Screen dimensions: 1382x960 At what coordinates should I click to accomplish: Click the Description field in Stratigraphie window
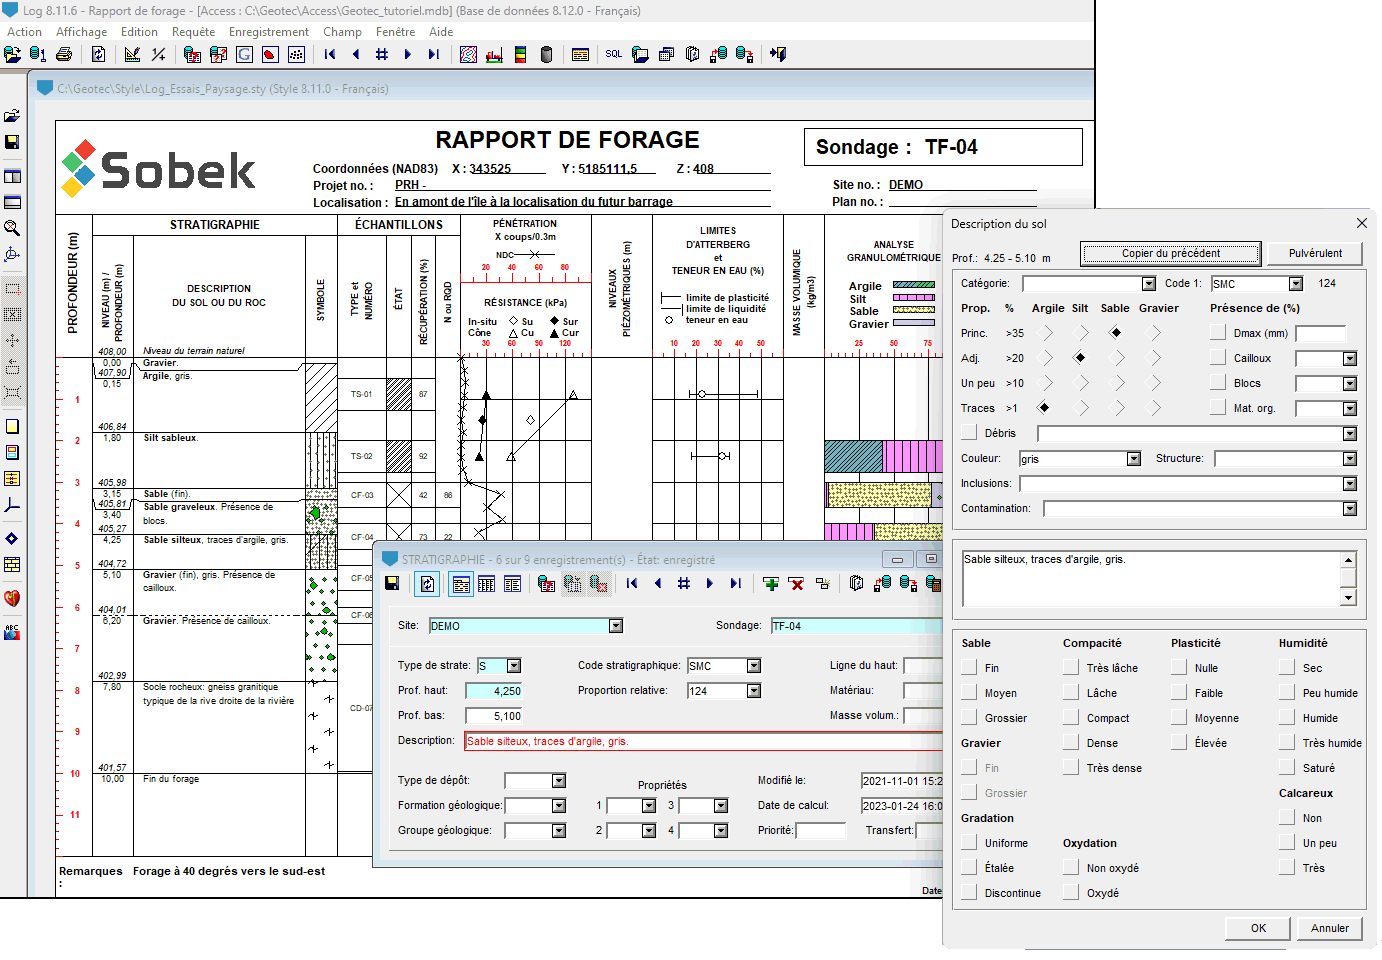[x=704, y=741]
